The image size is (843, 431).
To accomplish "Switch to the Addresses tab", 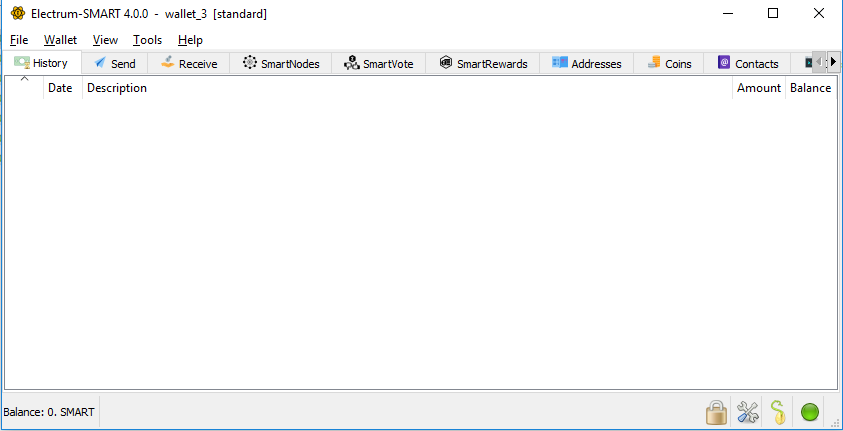I will [x=587, y=63].
